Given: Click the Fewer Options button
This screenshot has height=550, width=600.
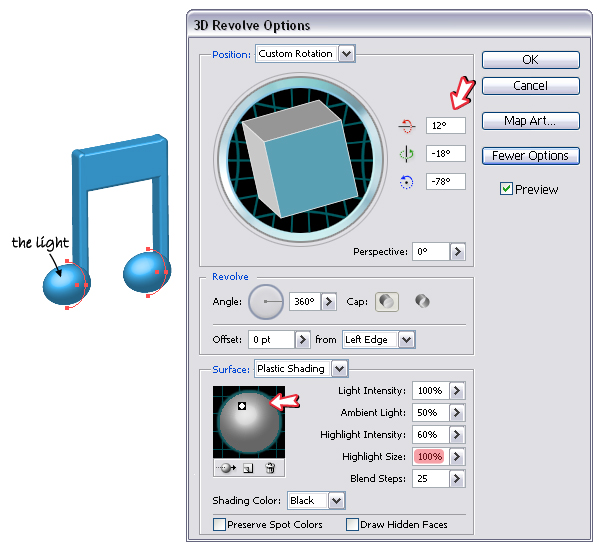Looking at the screenshot, I should point(530,156).
